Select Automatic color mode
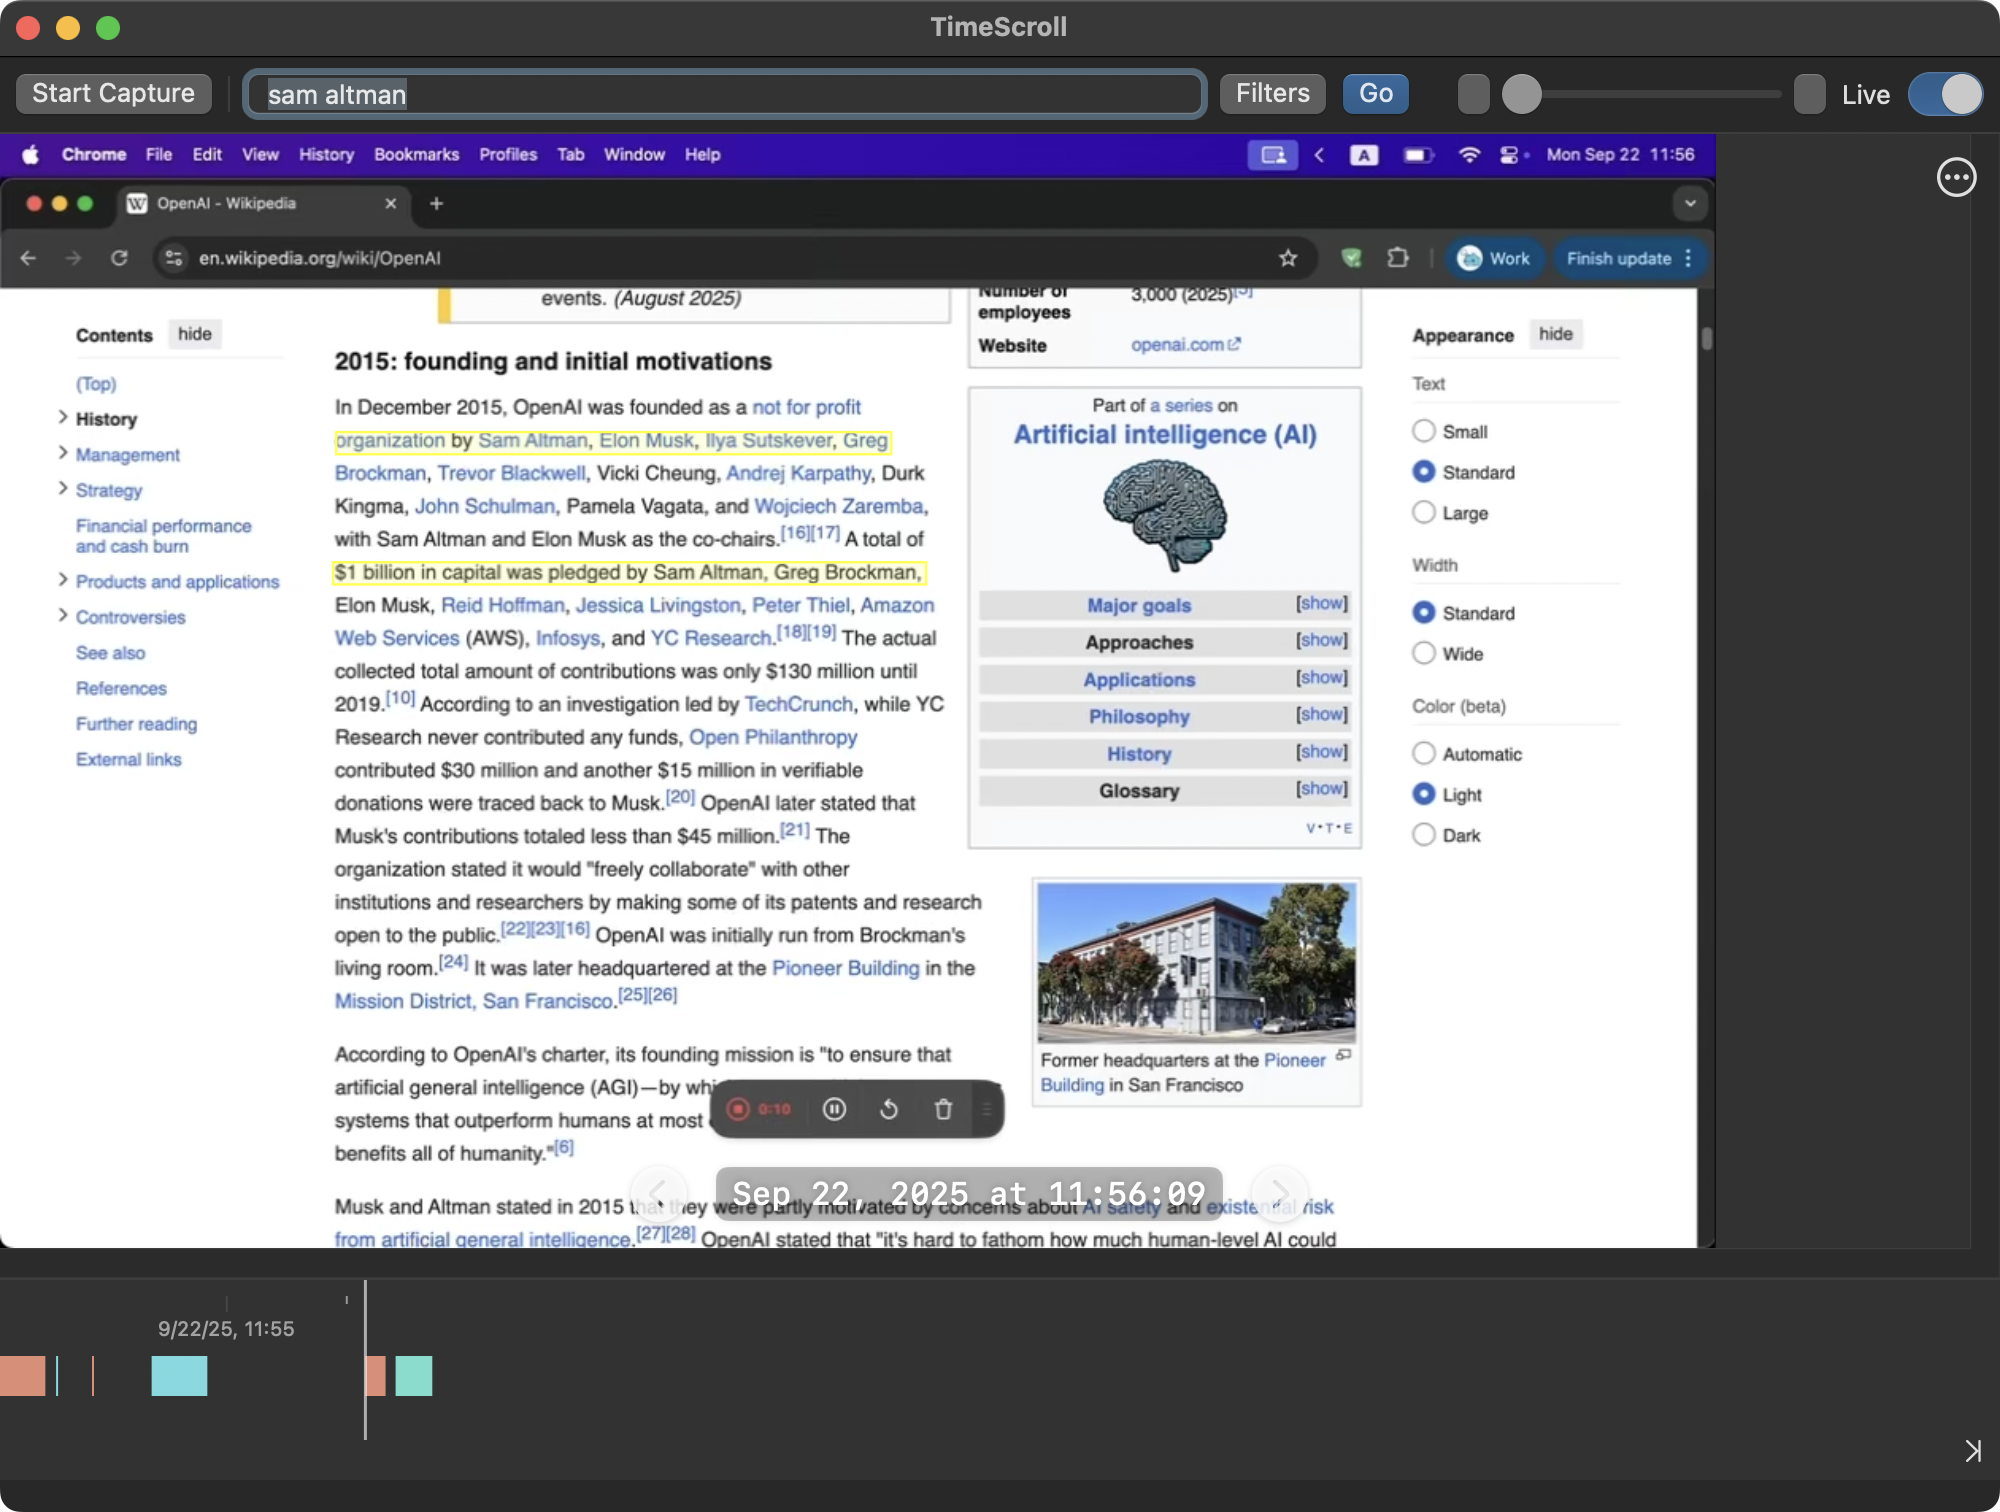 [1423, 754]
